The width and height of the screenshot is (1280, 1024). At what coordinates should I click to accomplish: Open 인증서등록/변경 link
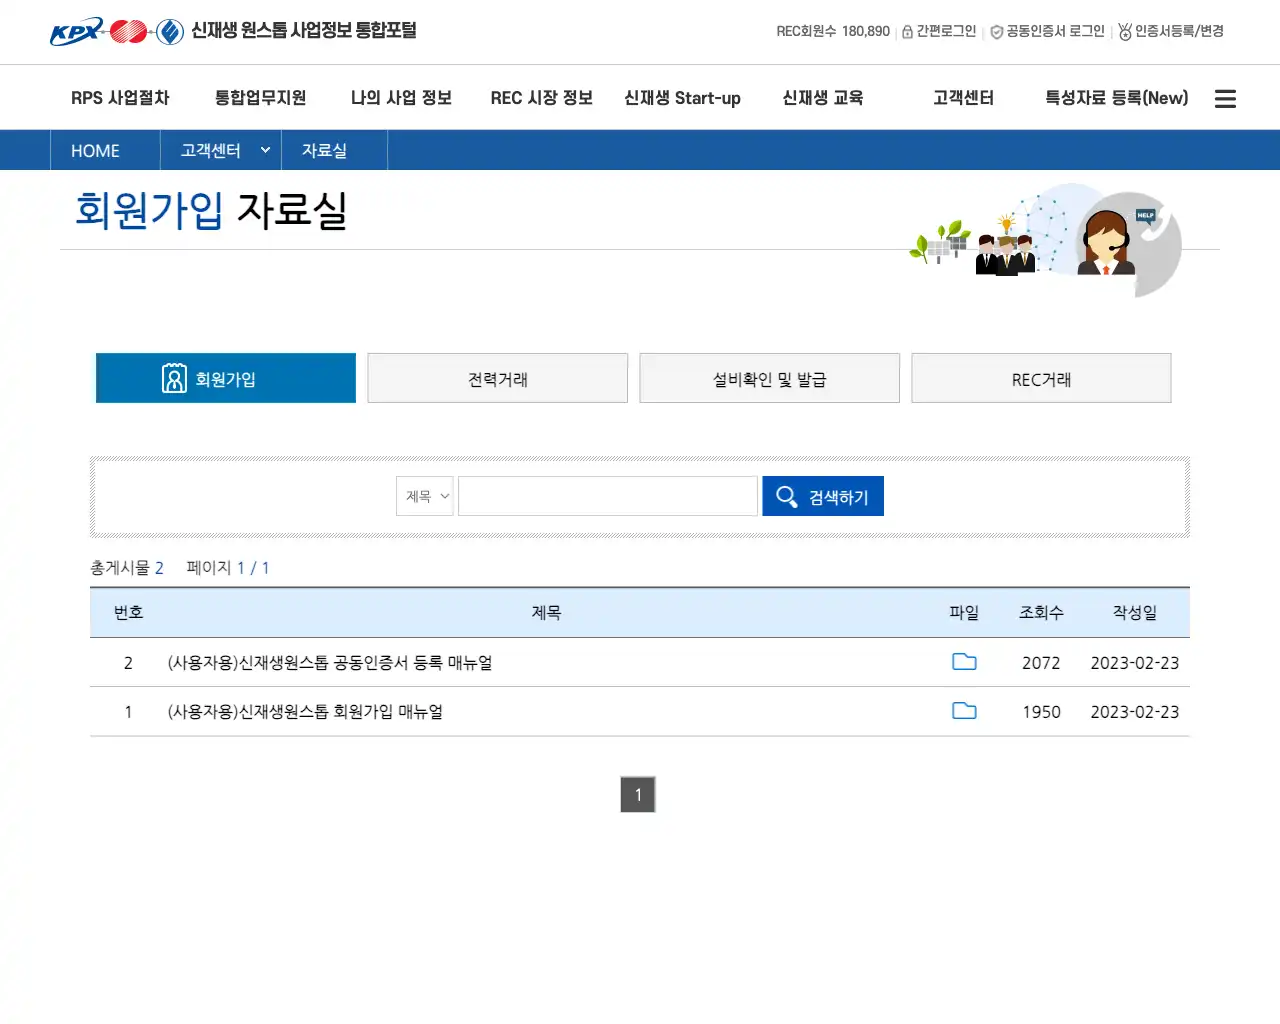click(x=1171, y=31)
